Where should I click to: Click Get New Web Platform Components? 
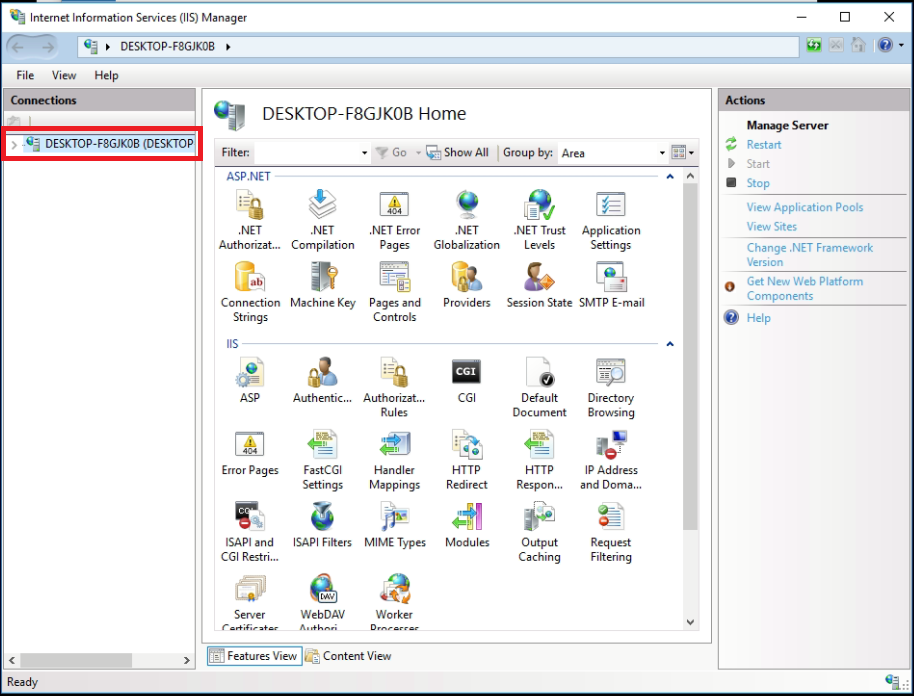tap(804, 289)
